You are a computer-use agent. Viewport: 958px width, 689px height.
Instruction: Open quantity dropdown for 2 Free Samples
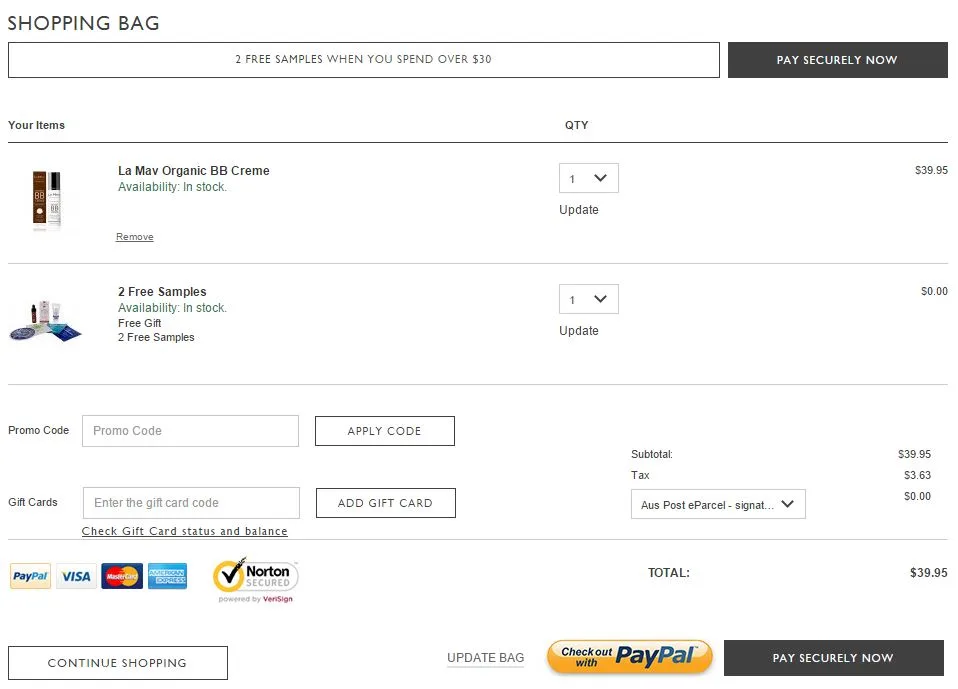(x=588, y=299)
